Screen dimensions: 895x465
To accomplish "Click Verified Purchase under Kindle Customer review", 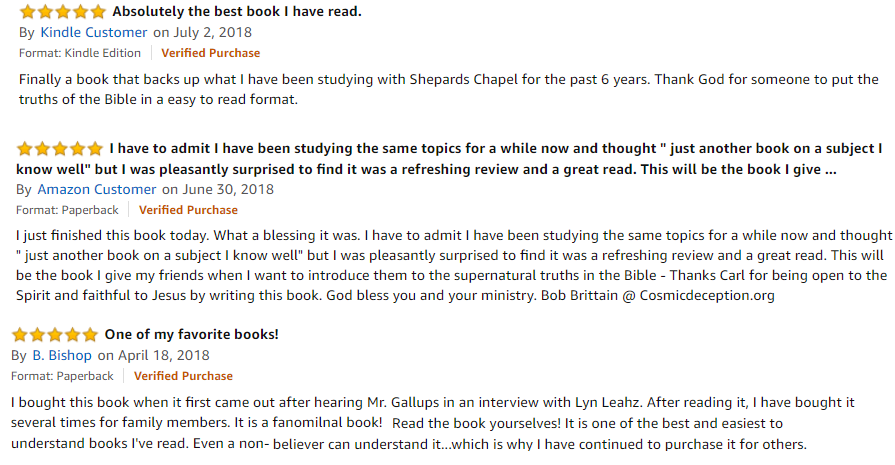I will [x=211, y=53].
